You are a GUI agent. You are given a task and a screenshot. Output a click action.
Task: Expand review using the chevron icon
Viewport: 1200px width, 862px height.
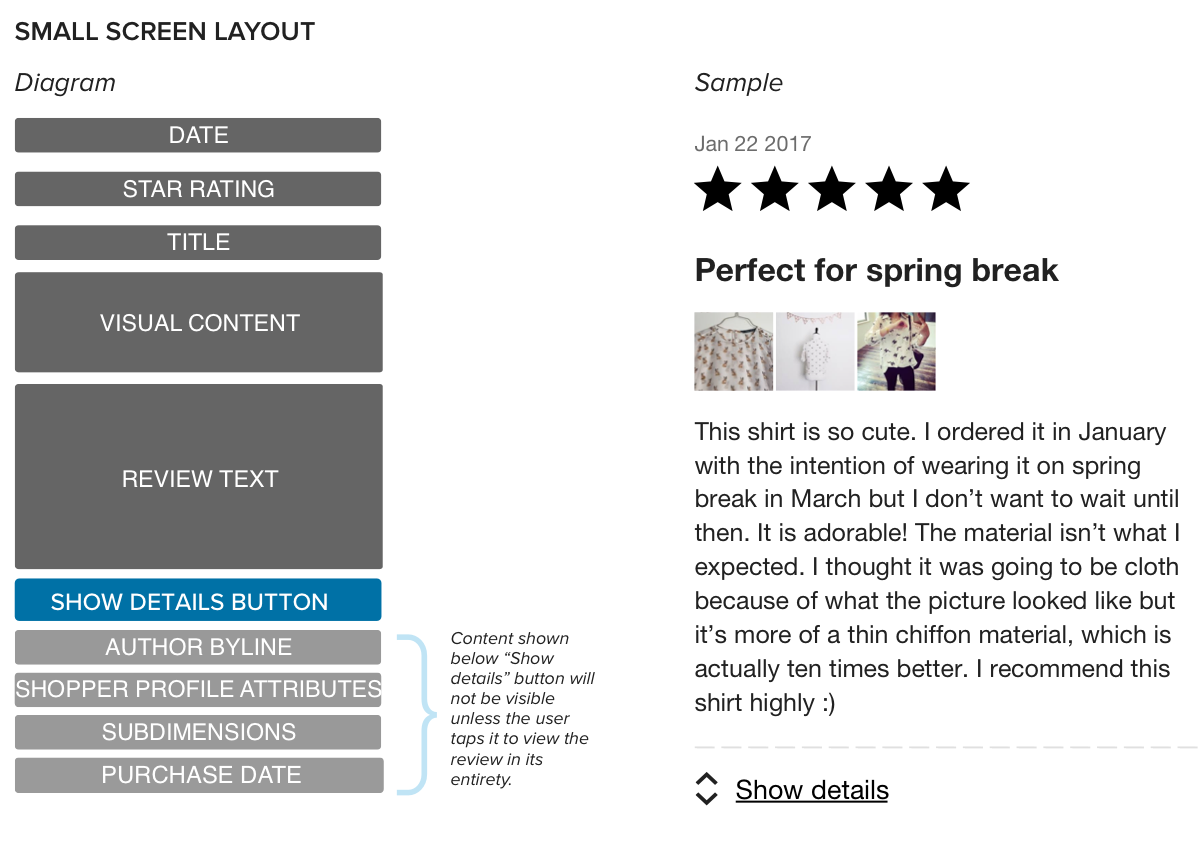click(x=707, y=789)
